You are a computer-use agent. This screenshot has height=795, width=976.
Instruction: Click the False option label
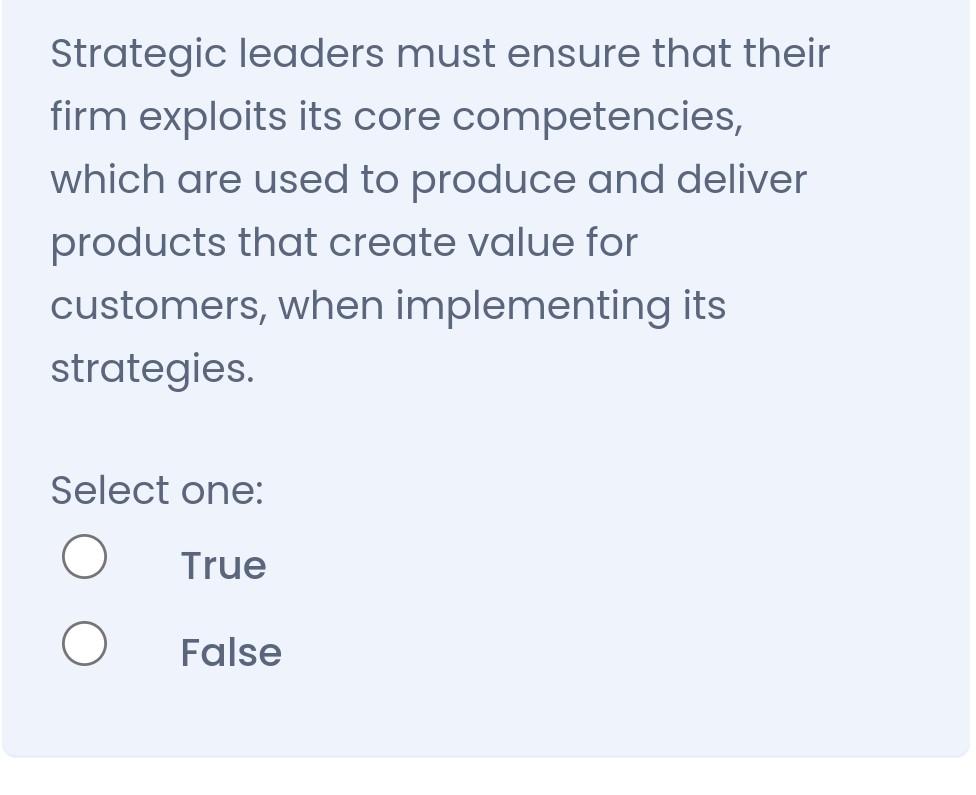point(230,652)
